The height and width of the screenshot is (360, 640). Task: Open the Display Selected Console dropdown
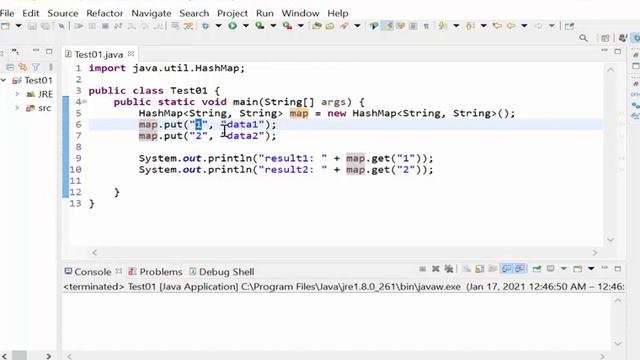[x=564, y=269]
